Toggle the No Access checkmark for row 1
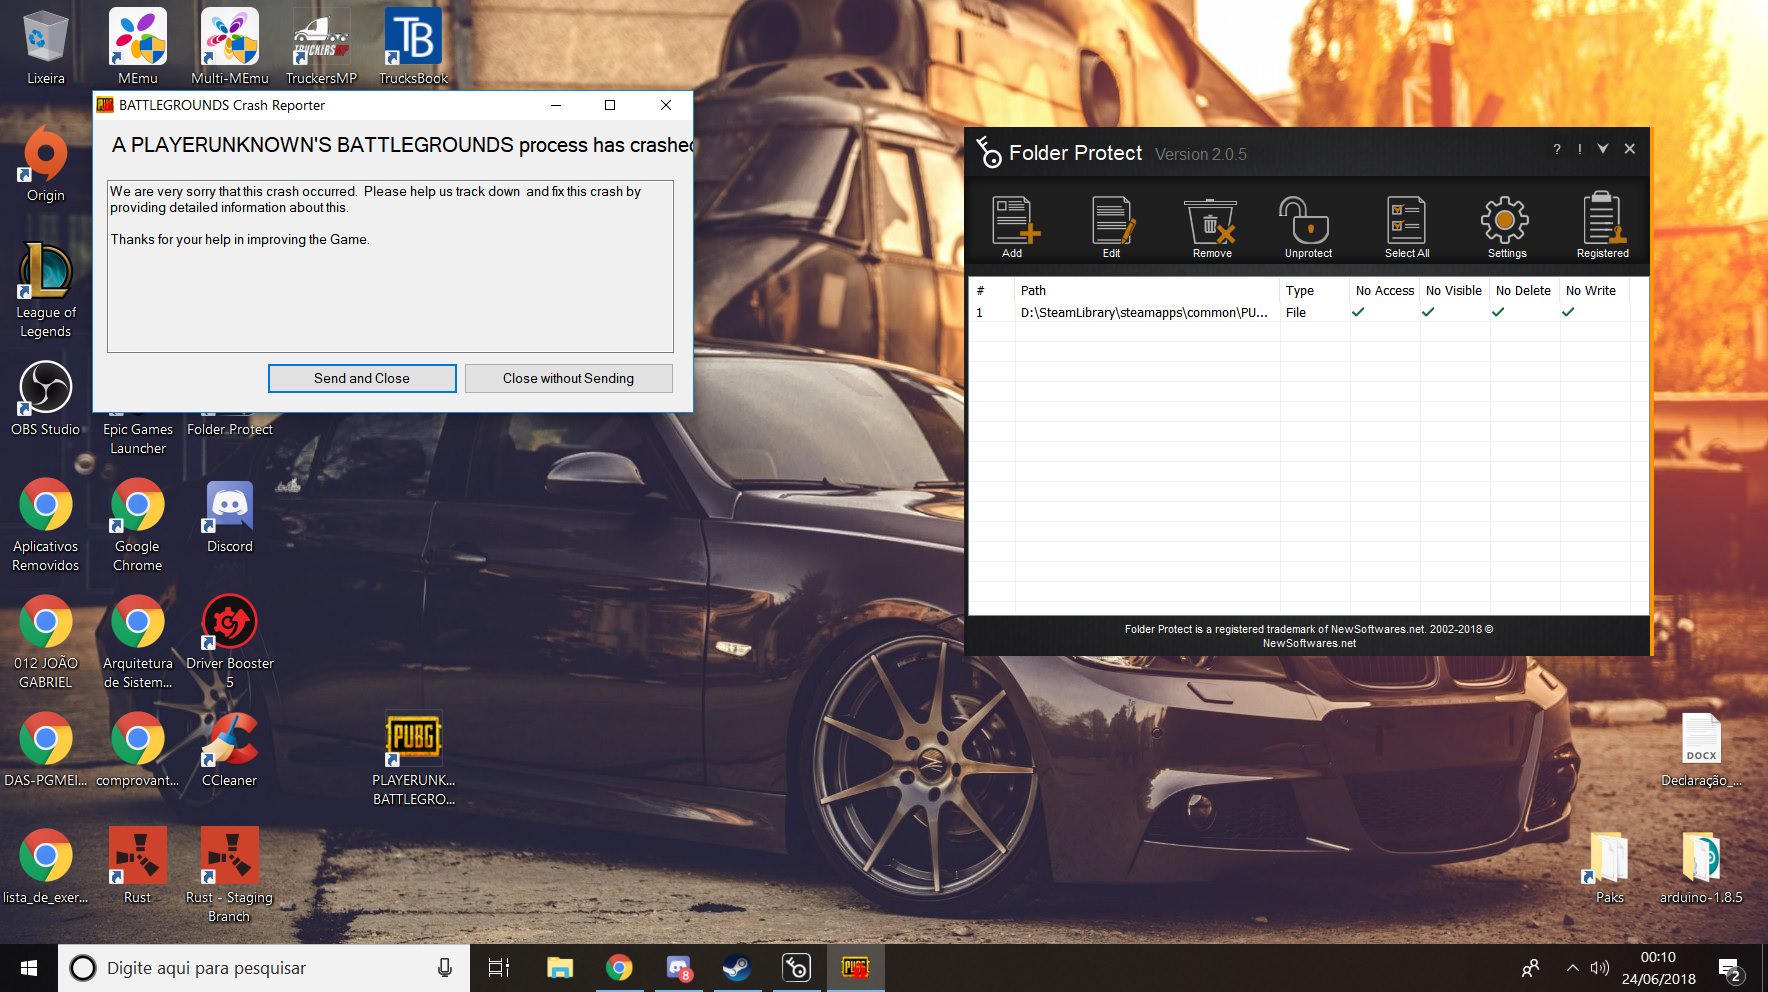 point(1358,312)
